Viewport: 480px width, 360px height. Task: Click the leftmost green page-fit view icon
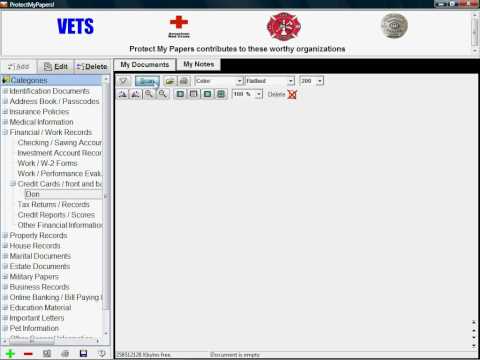tap(180, 94)
